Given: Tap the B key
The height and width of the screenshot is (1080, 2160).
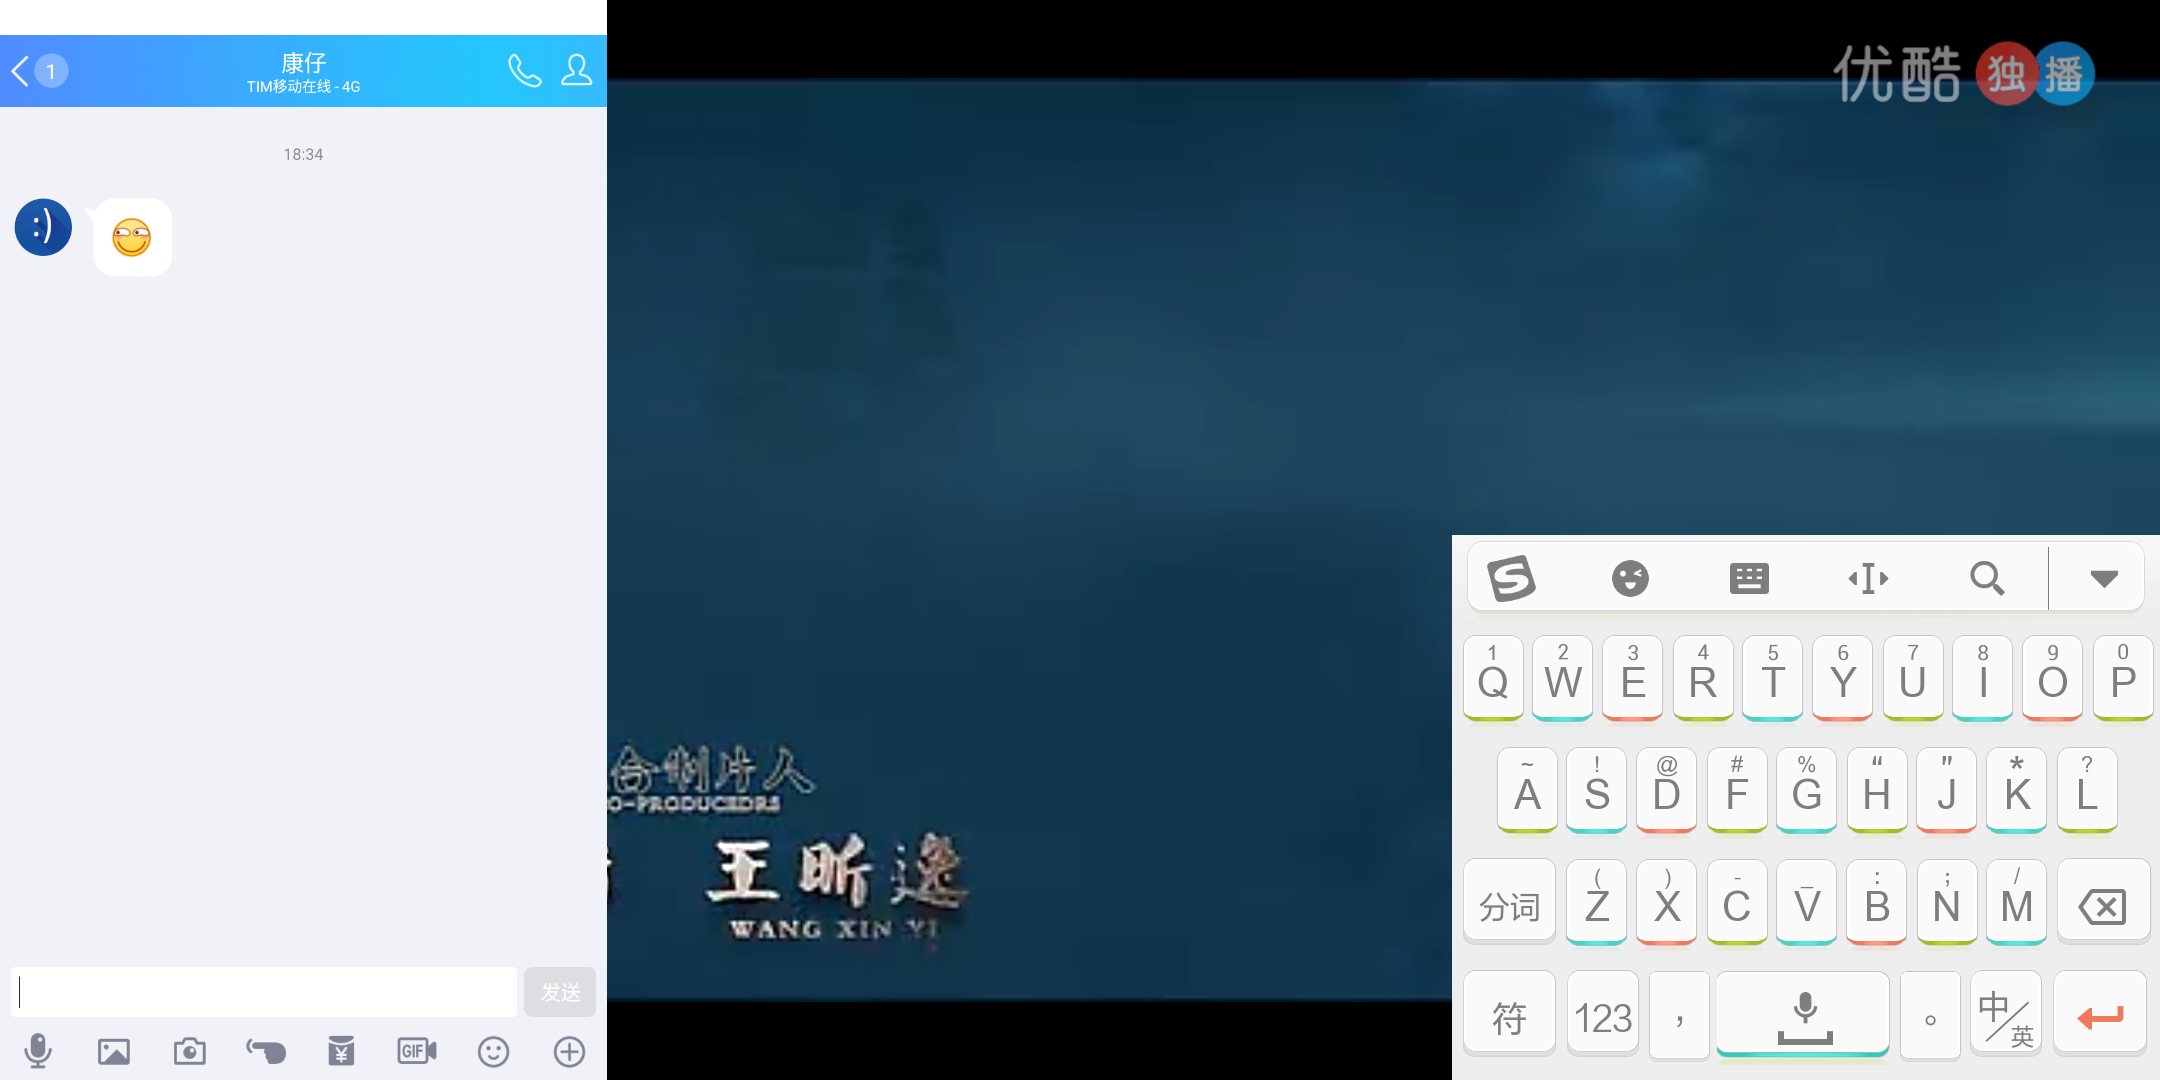Looking at the screenshot, I should 1877,901.
